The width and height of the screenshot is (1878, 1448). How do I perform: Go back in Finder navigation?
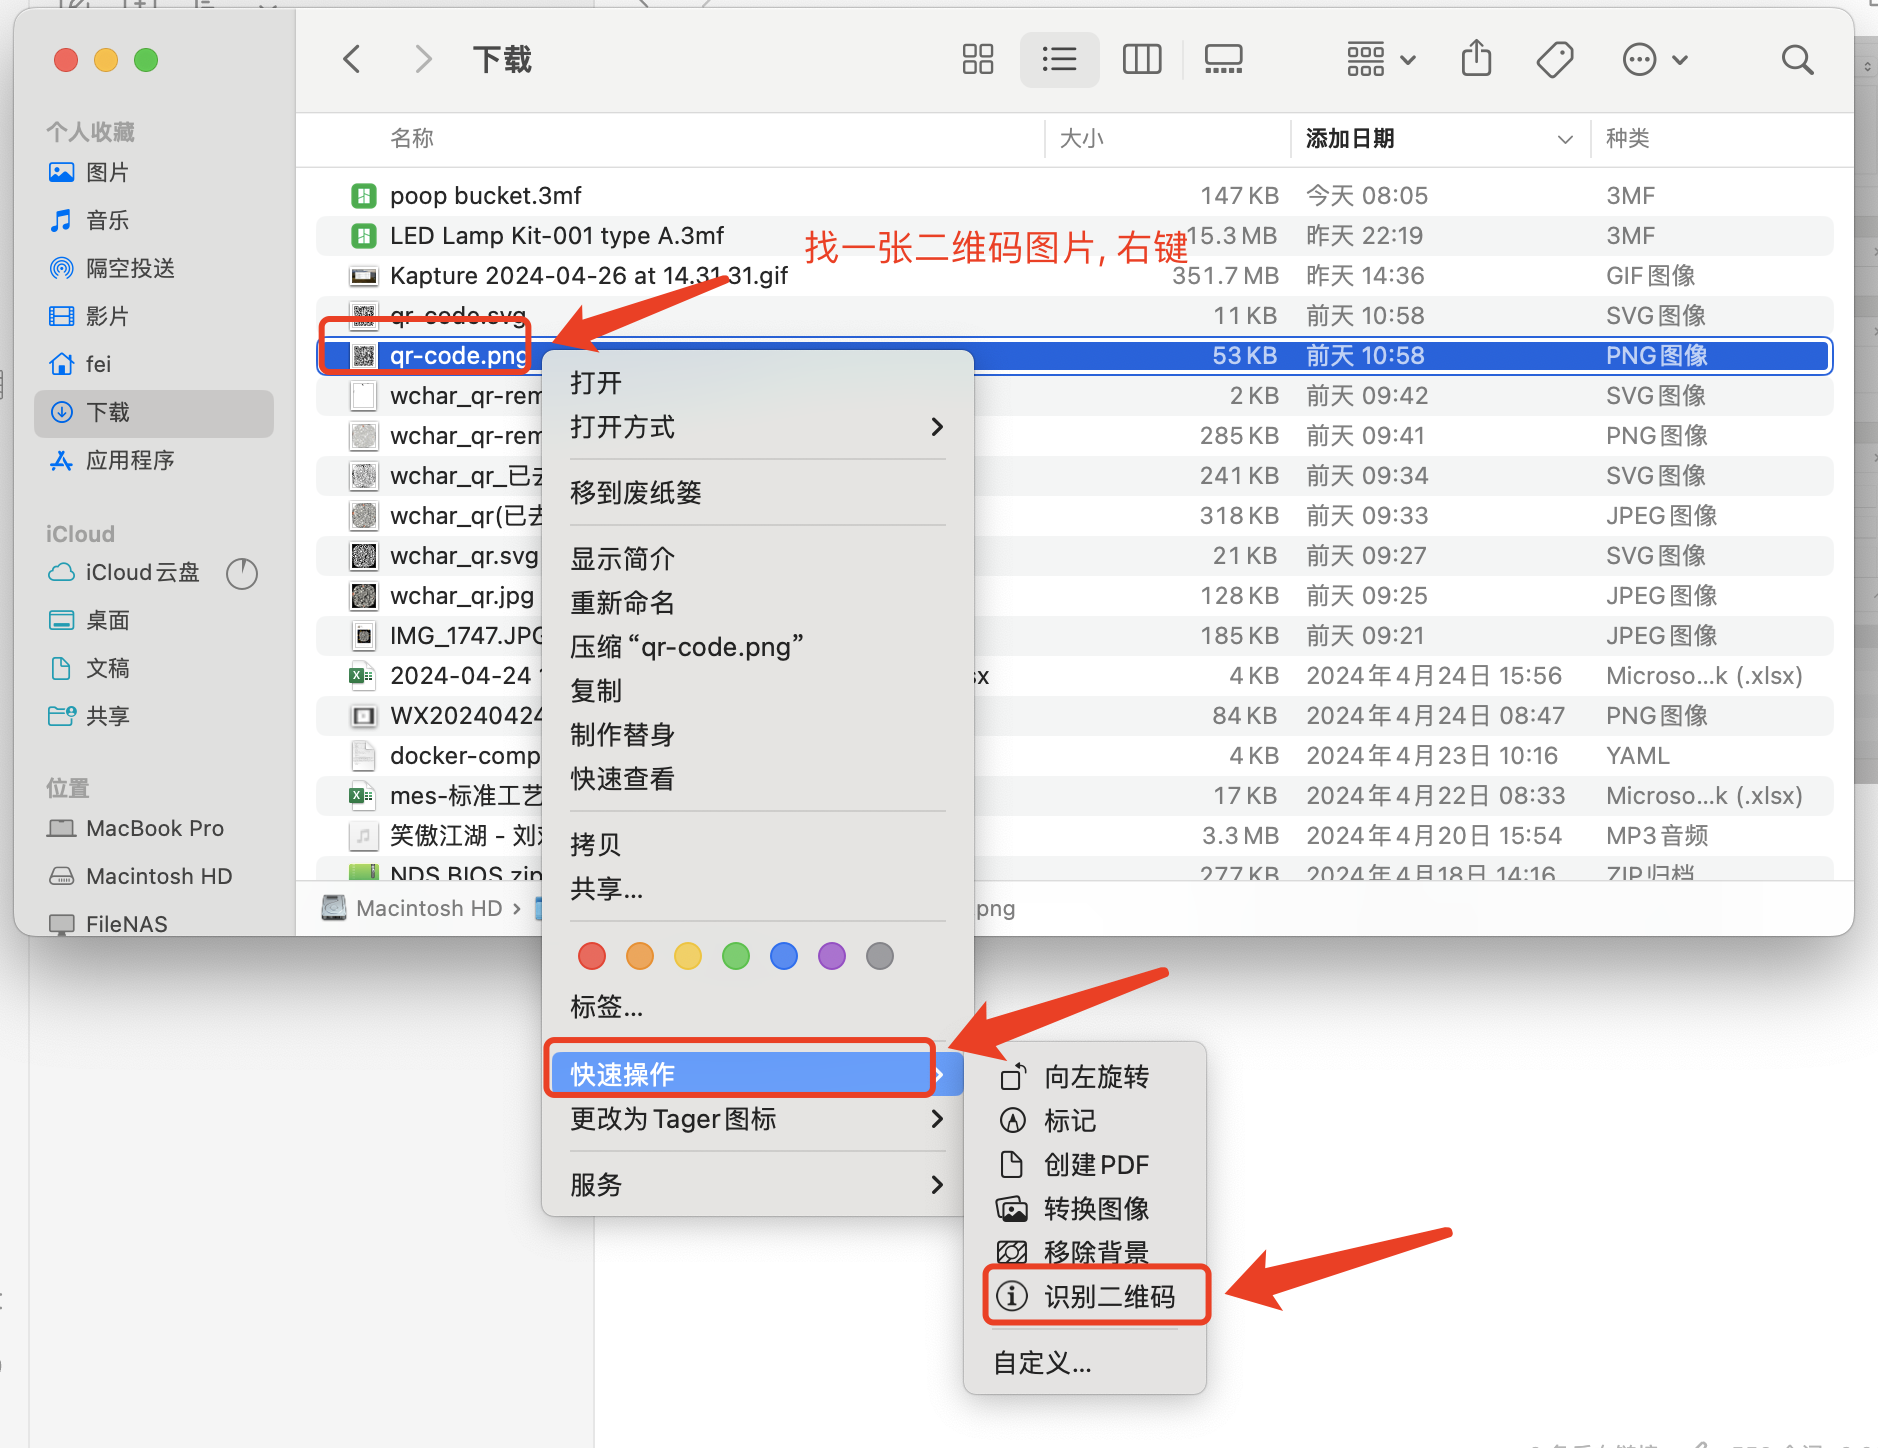click(x=351, y=59)
